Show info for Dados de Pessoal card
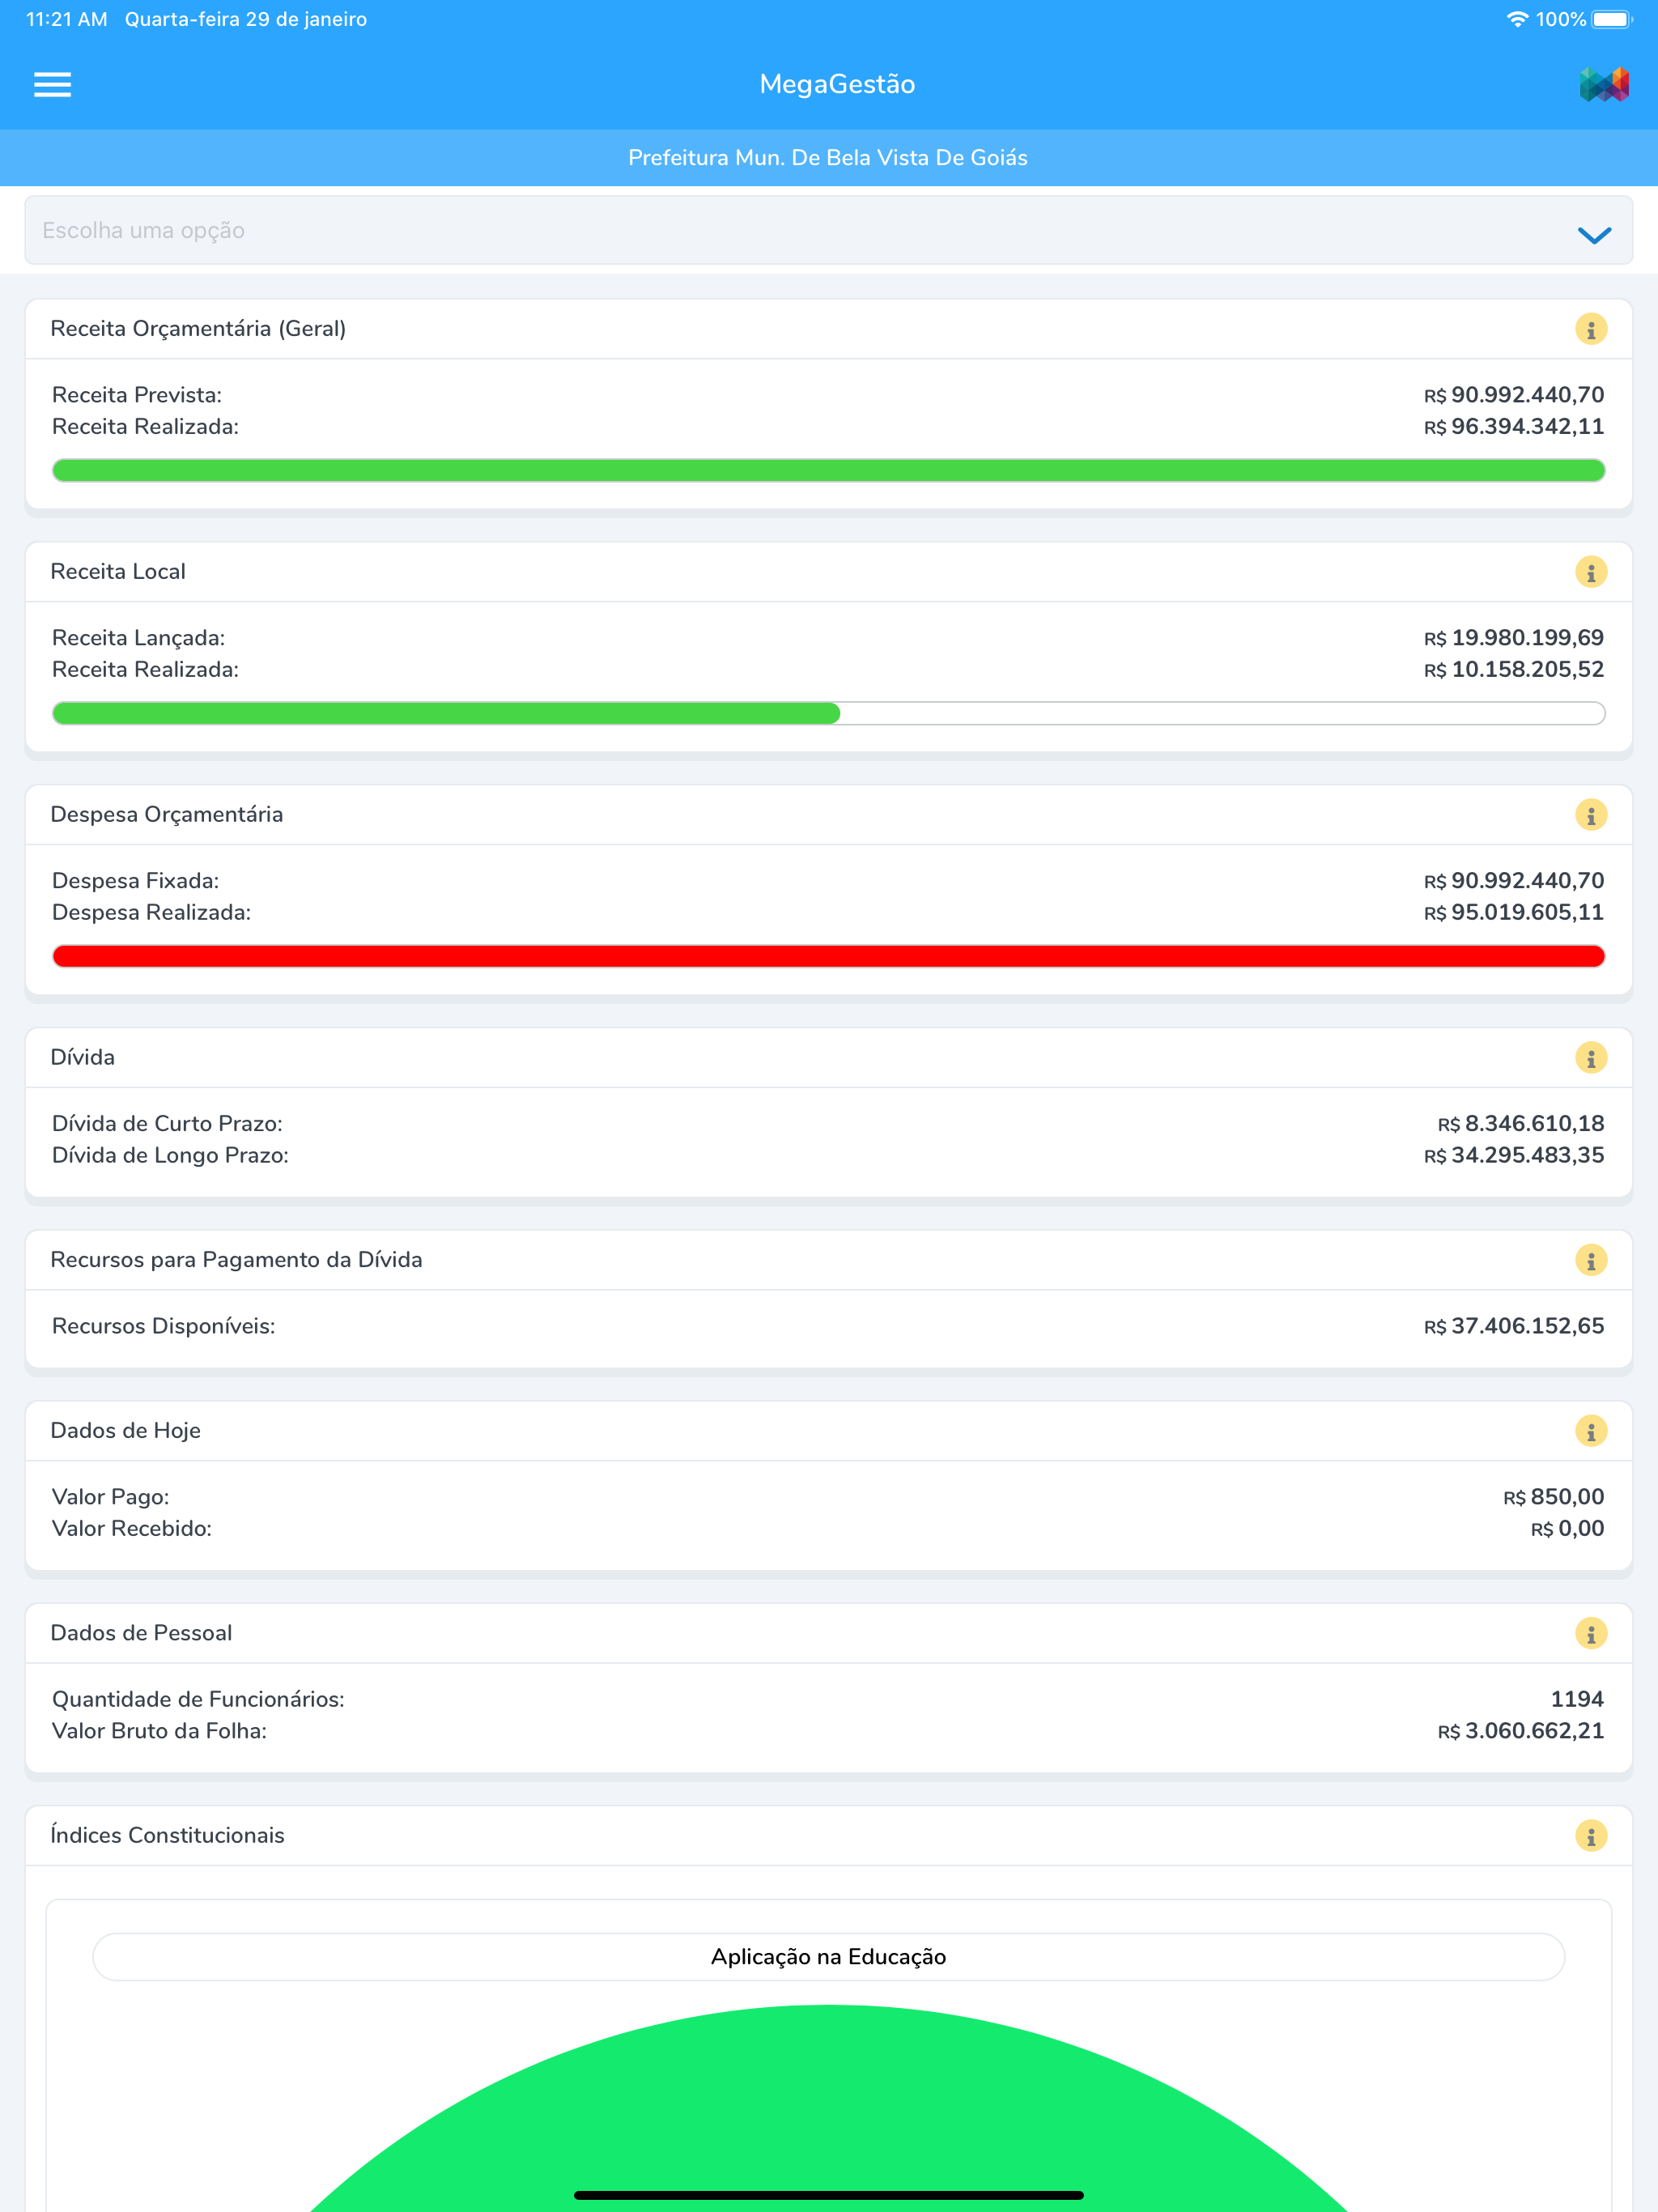This screenshot has width=1658, height=2212. pos(1590,1633)
